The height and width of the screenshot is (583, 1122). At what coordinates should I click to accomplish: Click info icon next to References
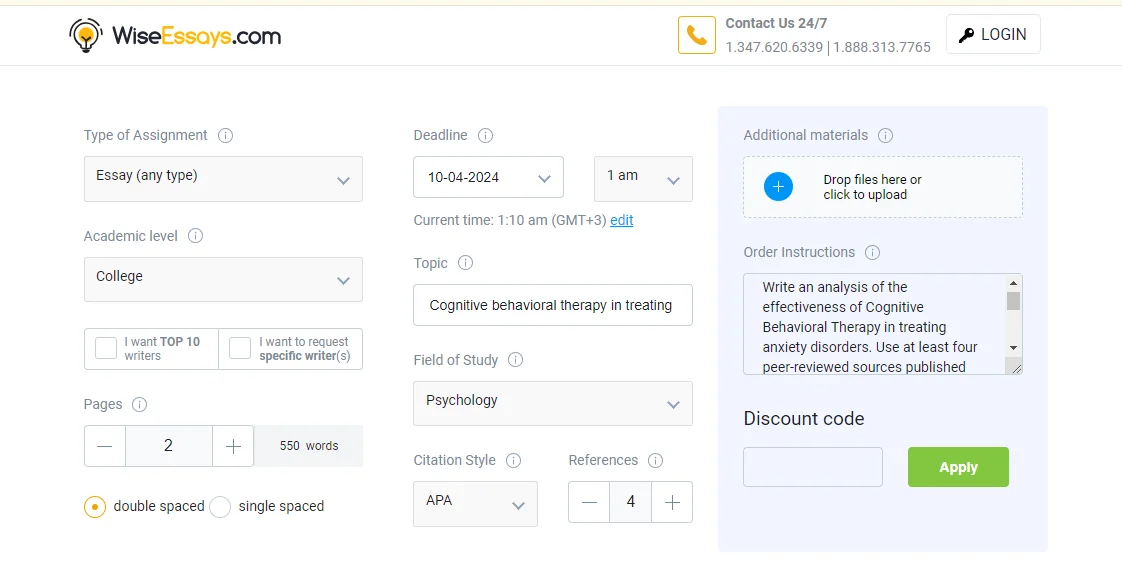(x=655, y=460)
